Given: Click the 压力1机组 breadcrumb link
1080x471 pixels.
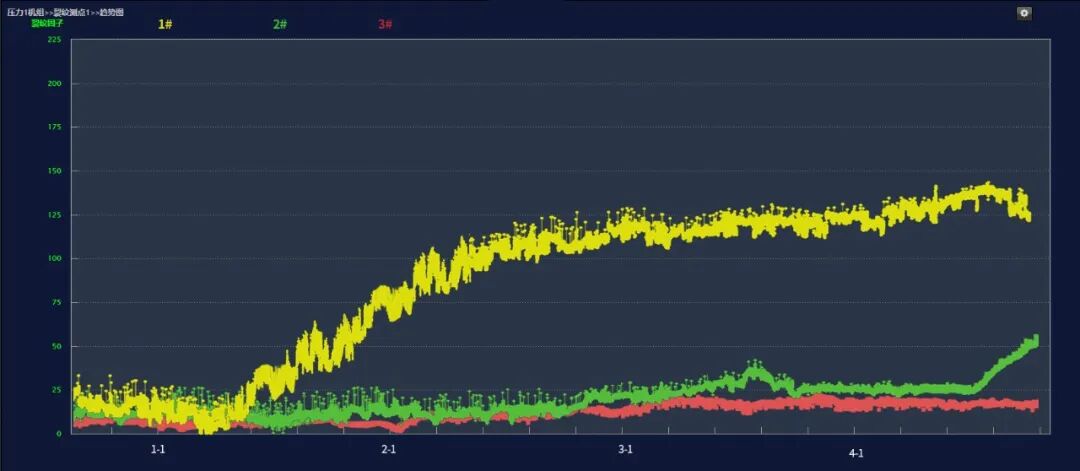Looking at the screenshot, I should tap(26, 11).
